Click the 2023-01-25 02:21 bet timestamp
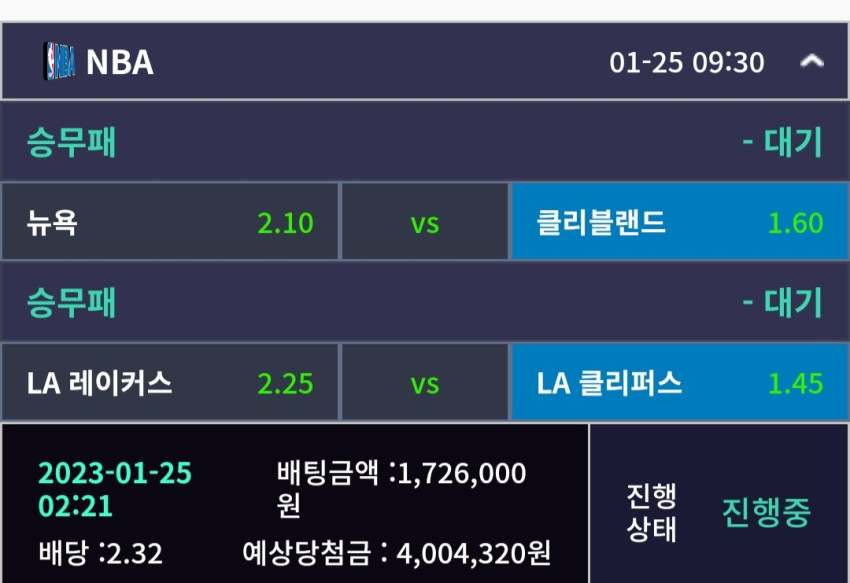Image resolution: width=850 pixels, height=583 pixels. click(x=115, y=490)
